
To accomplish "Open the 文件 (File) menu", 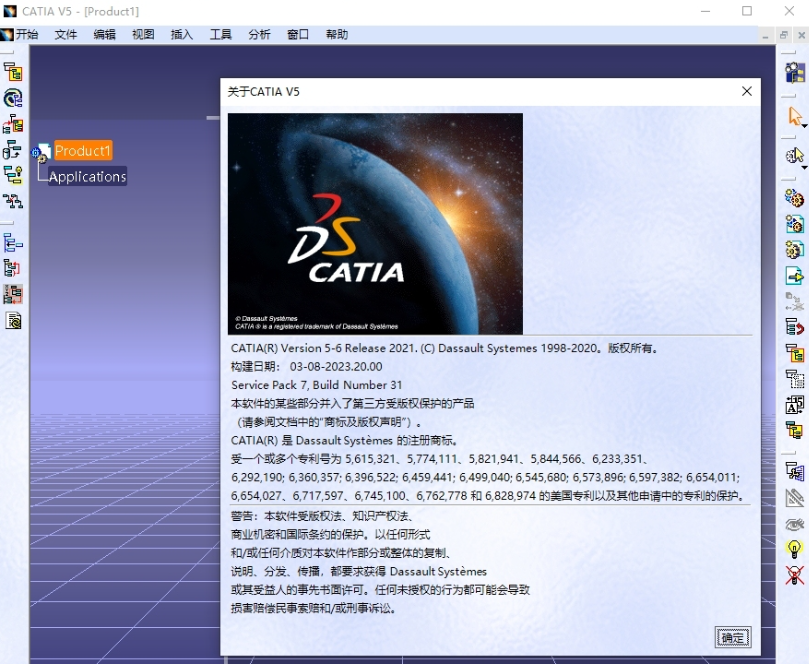I will (66, 35).
